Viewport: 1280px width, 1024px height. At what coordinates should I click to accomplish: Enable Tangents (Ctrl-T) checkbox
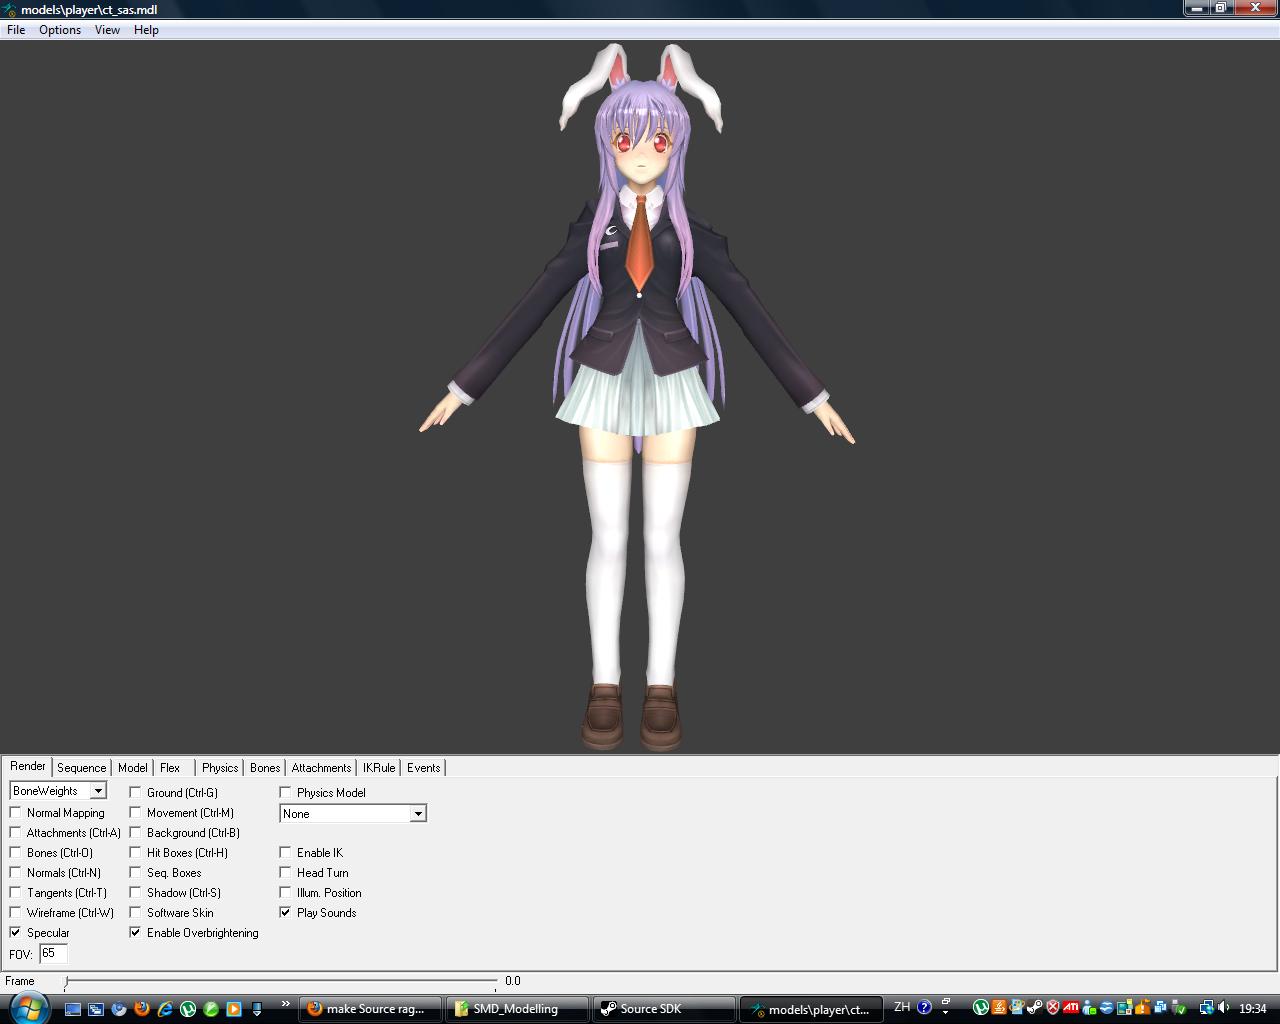coord(15,892)
